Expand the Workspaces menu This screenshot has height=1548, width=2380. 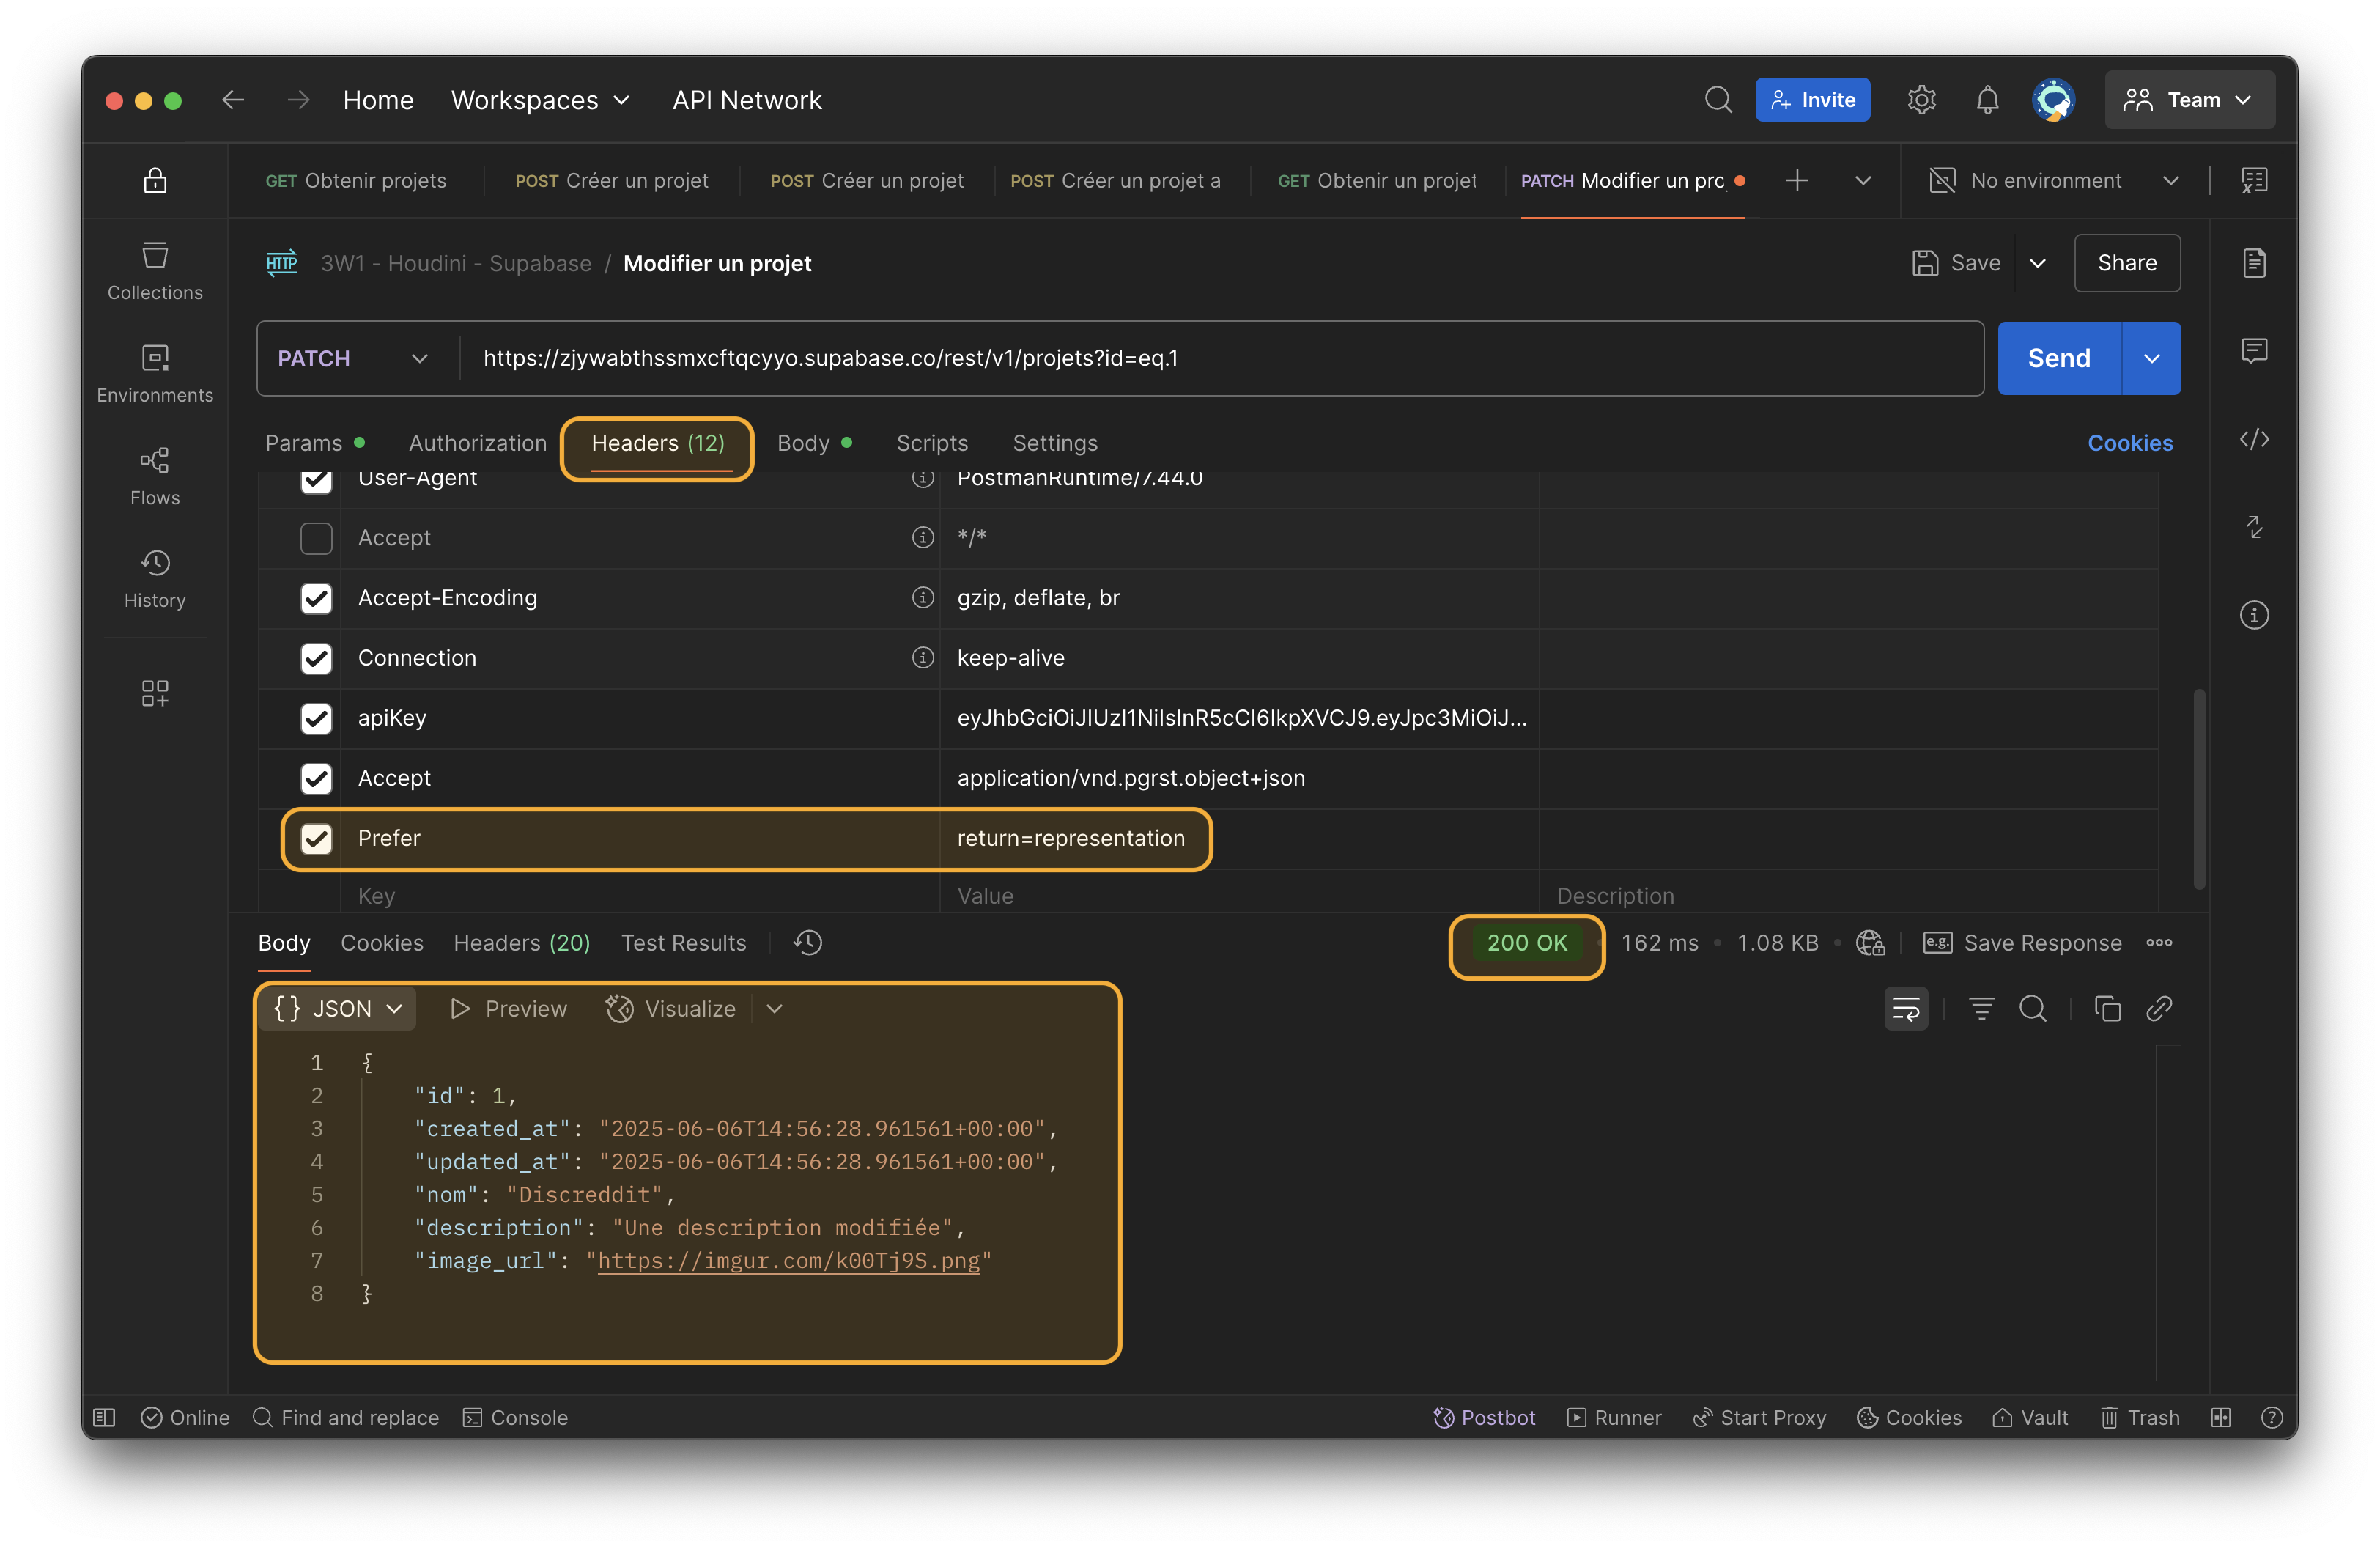(x=540, y=100)
